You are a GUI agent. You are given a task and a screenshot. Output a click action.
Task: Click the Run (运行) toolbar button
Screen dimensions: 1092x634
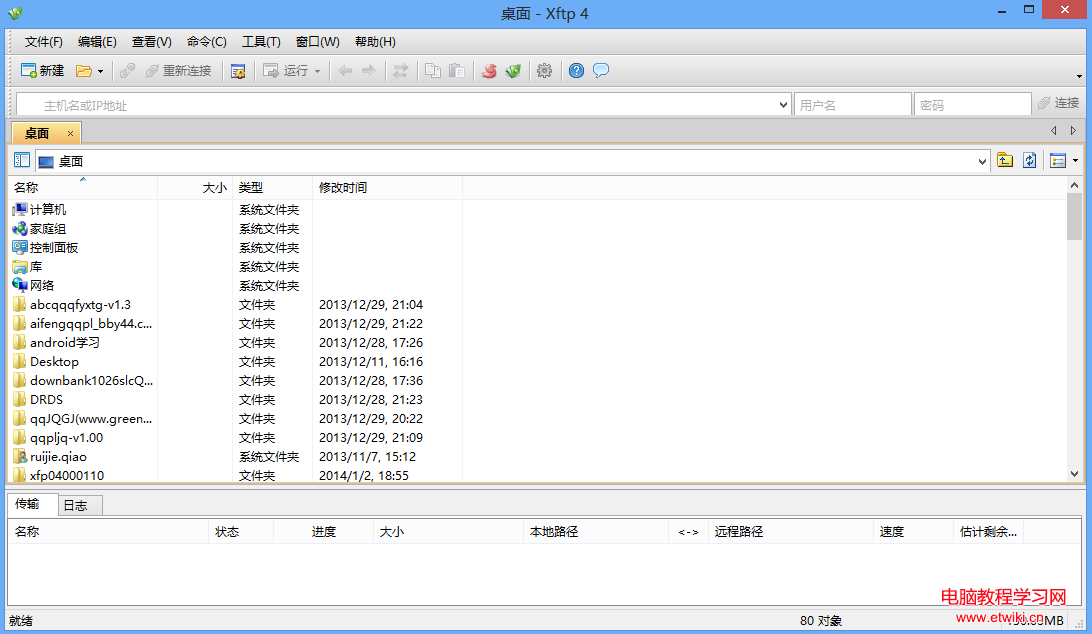coord(286,70)
